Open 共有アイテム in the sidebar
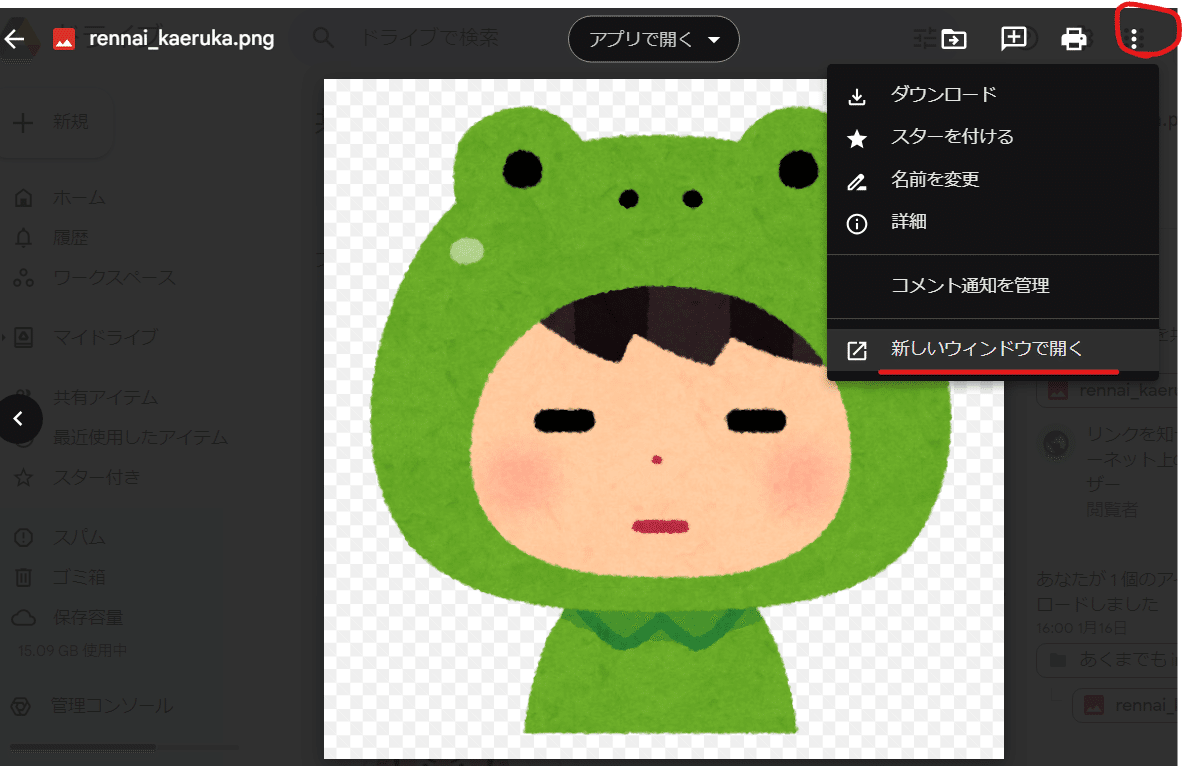 click(106, 397)
